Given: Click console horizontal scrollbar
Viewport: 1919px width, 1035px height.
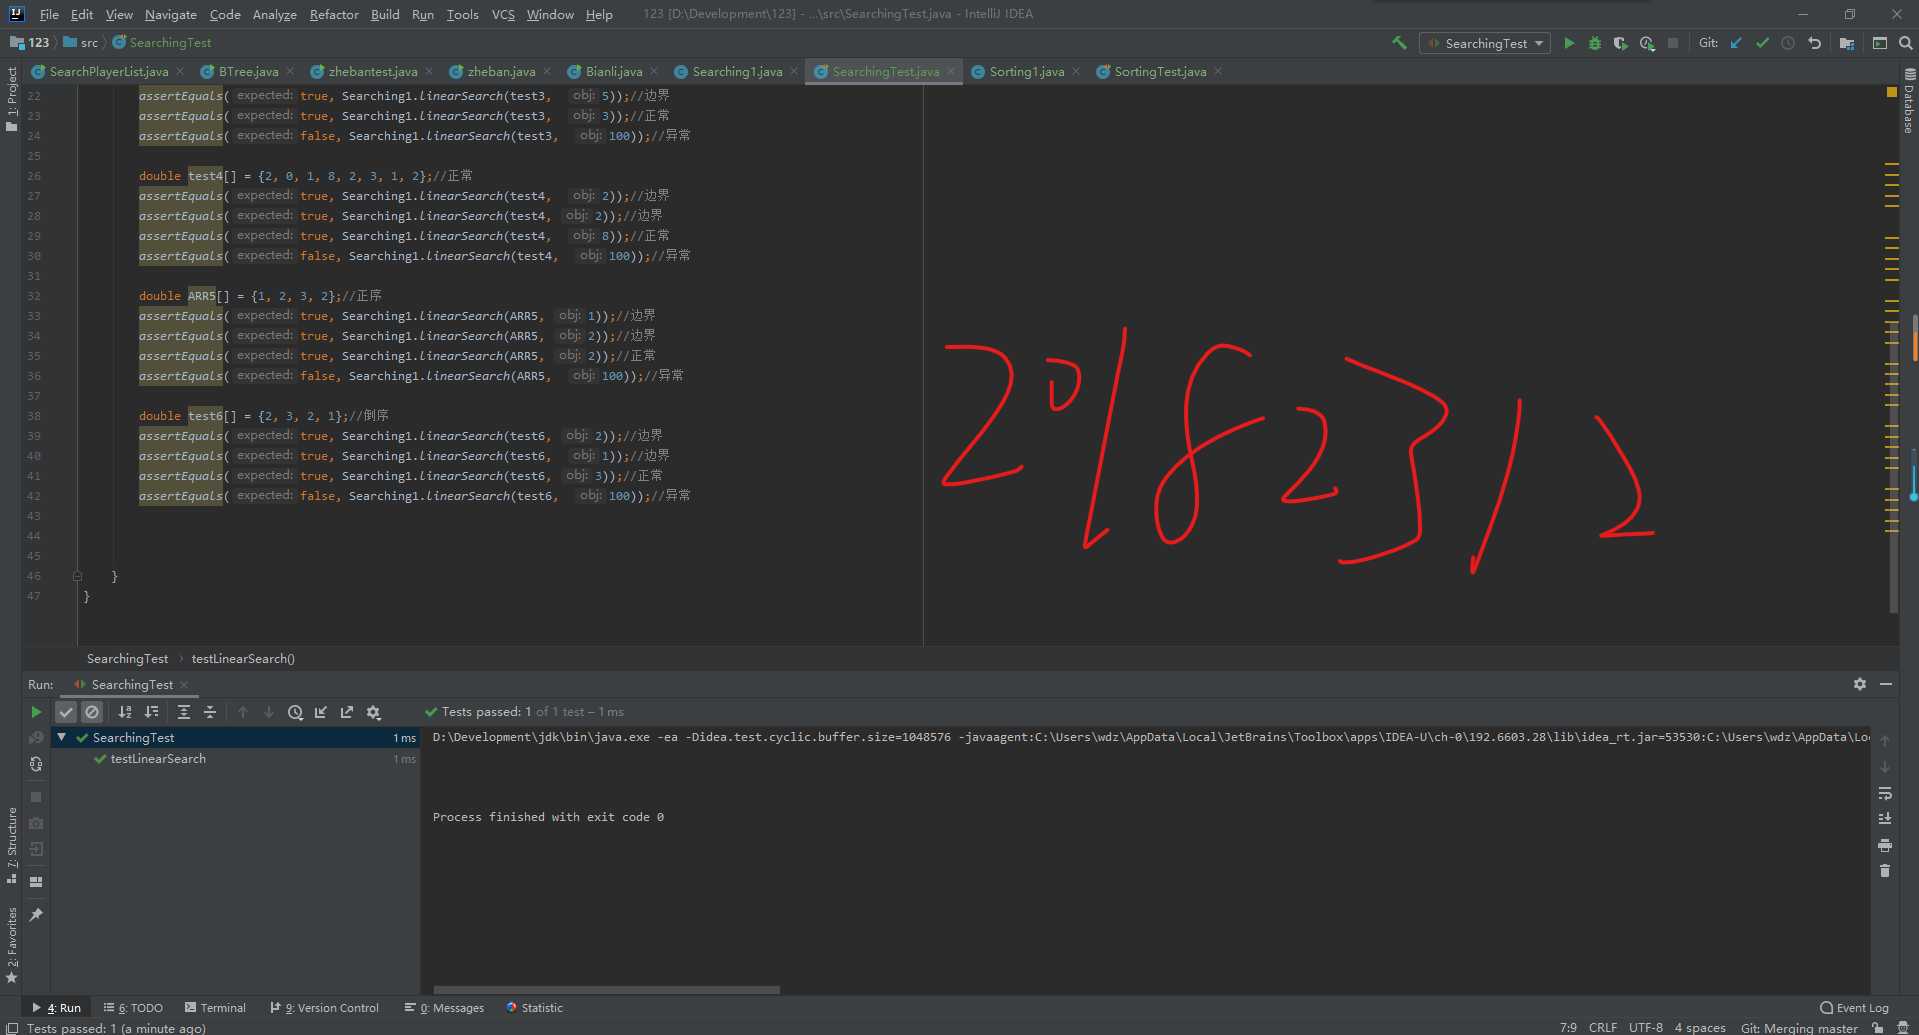Looking at the screenshot, I should point(606,990).
